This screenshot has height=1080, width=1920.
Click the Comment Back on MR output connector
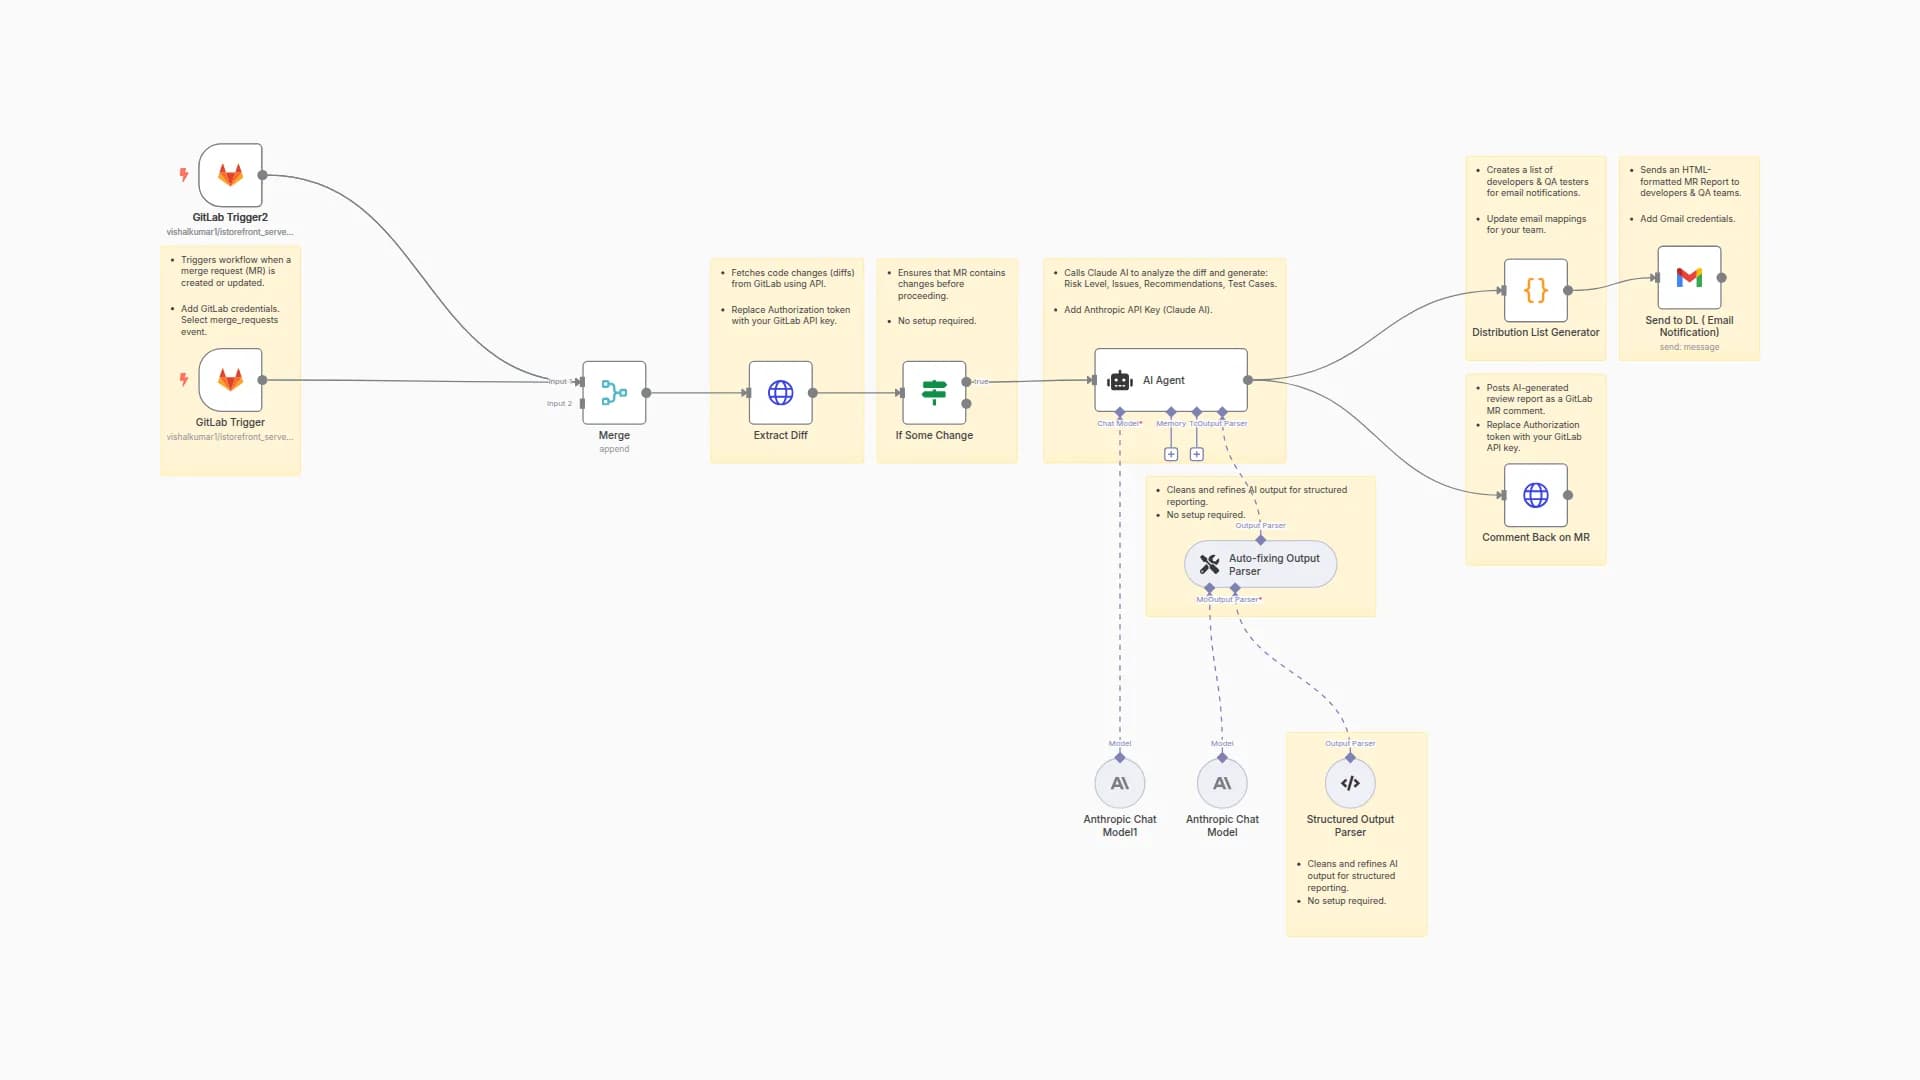point(1568,495)
